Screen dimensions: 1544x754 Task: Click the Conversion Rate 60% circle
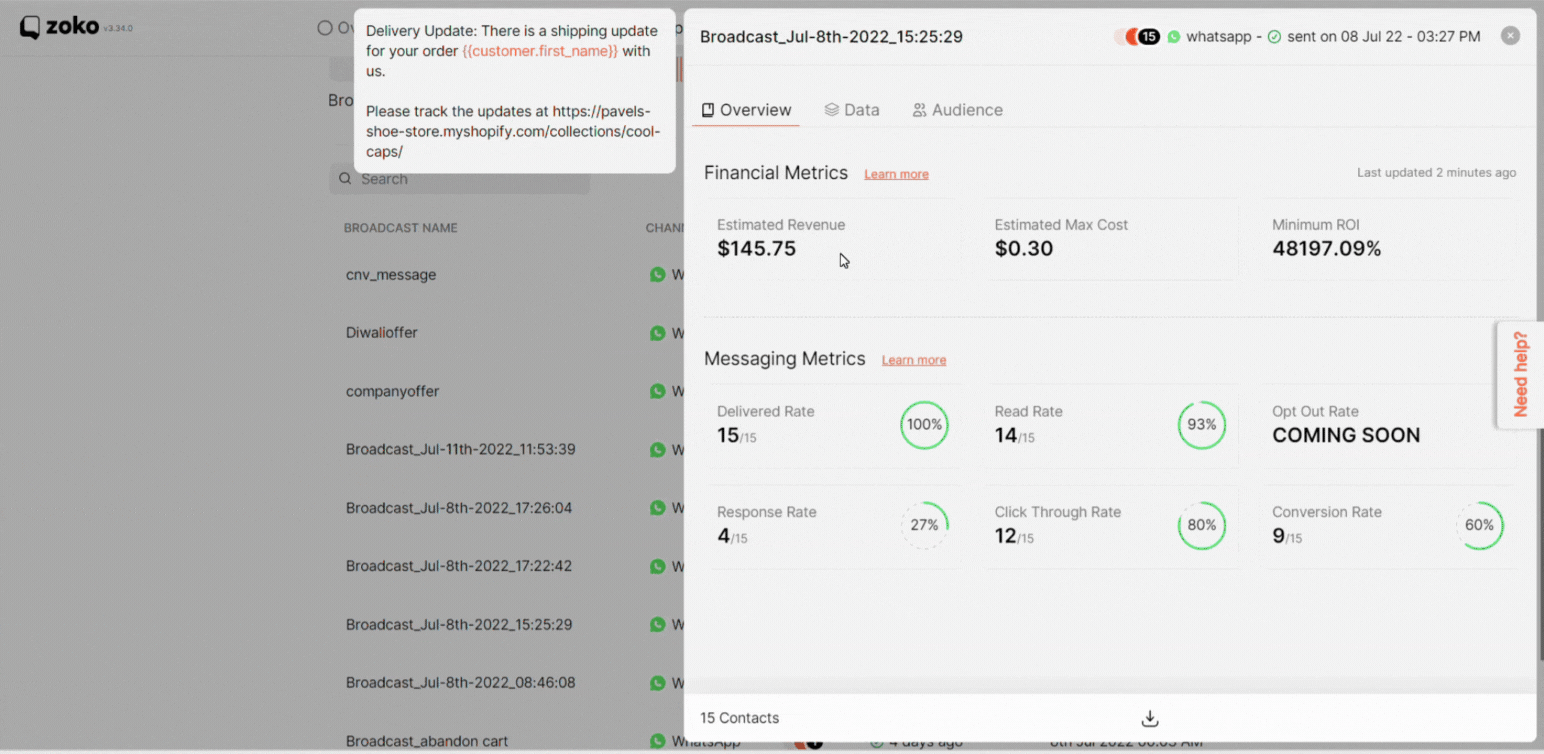tap(1479, 525)
